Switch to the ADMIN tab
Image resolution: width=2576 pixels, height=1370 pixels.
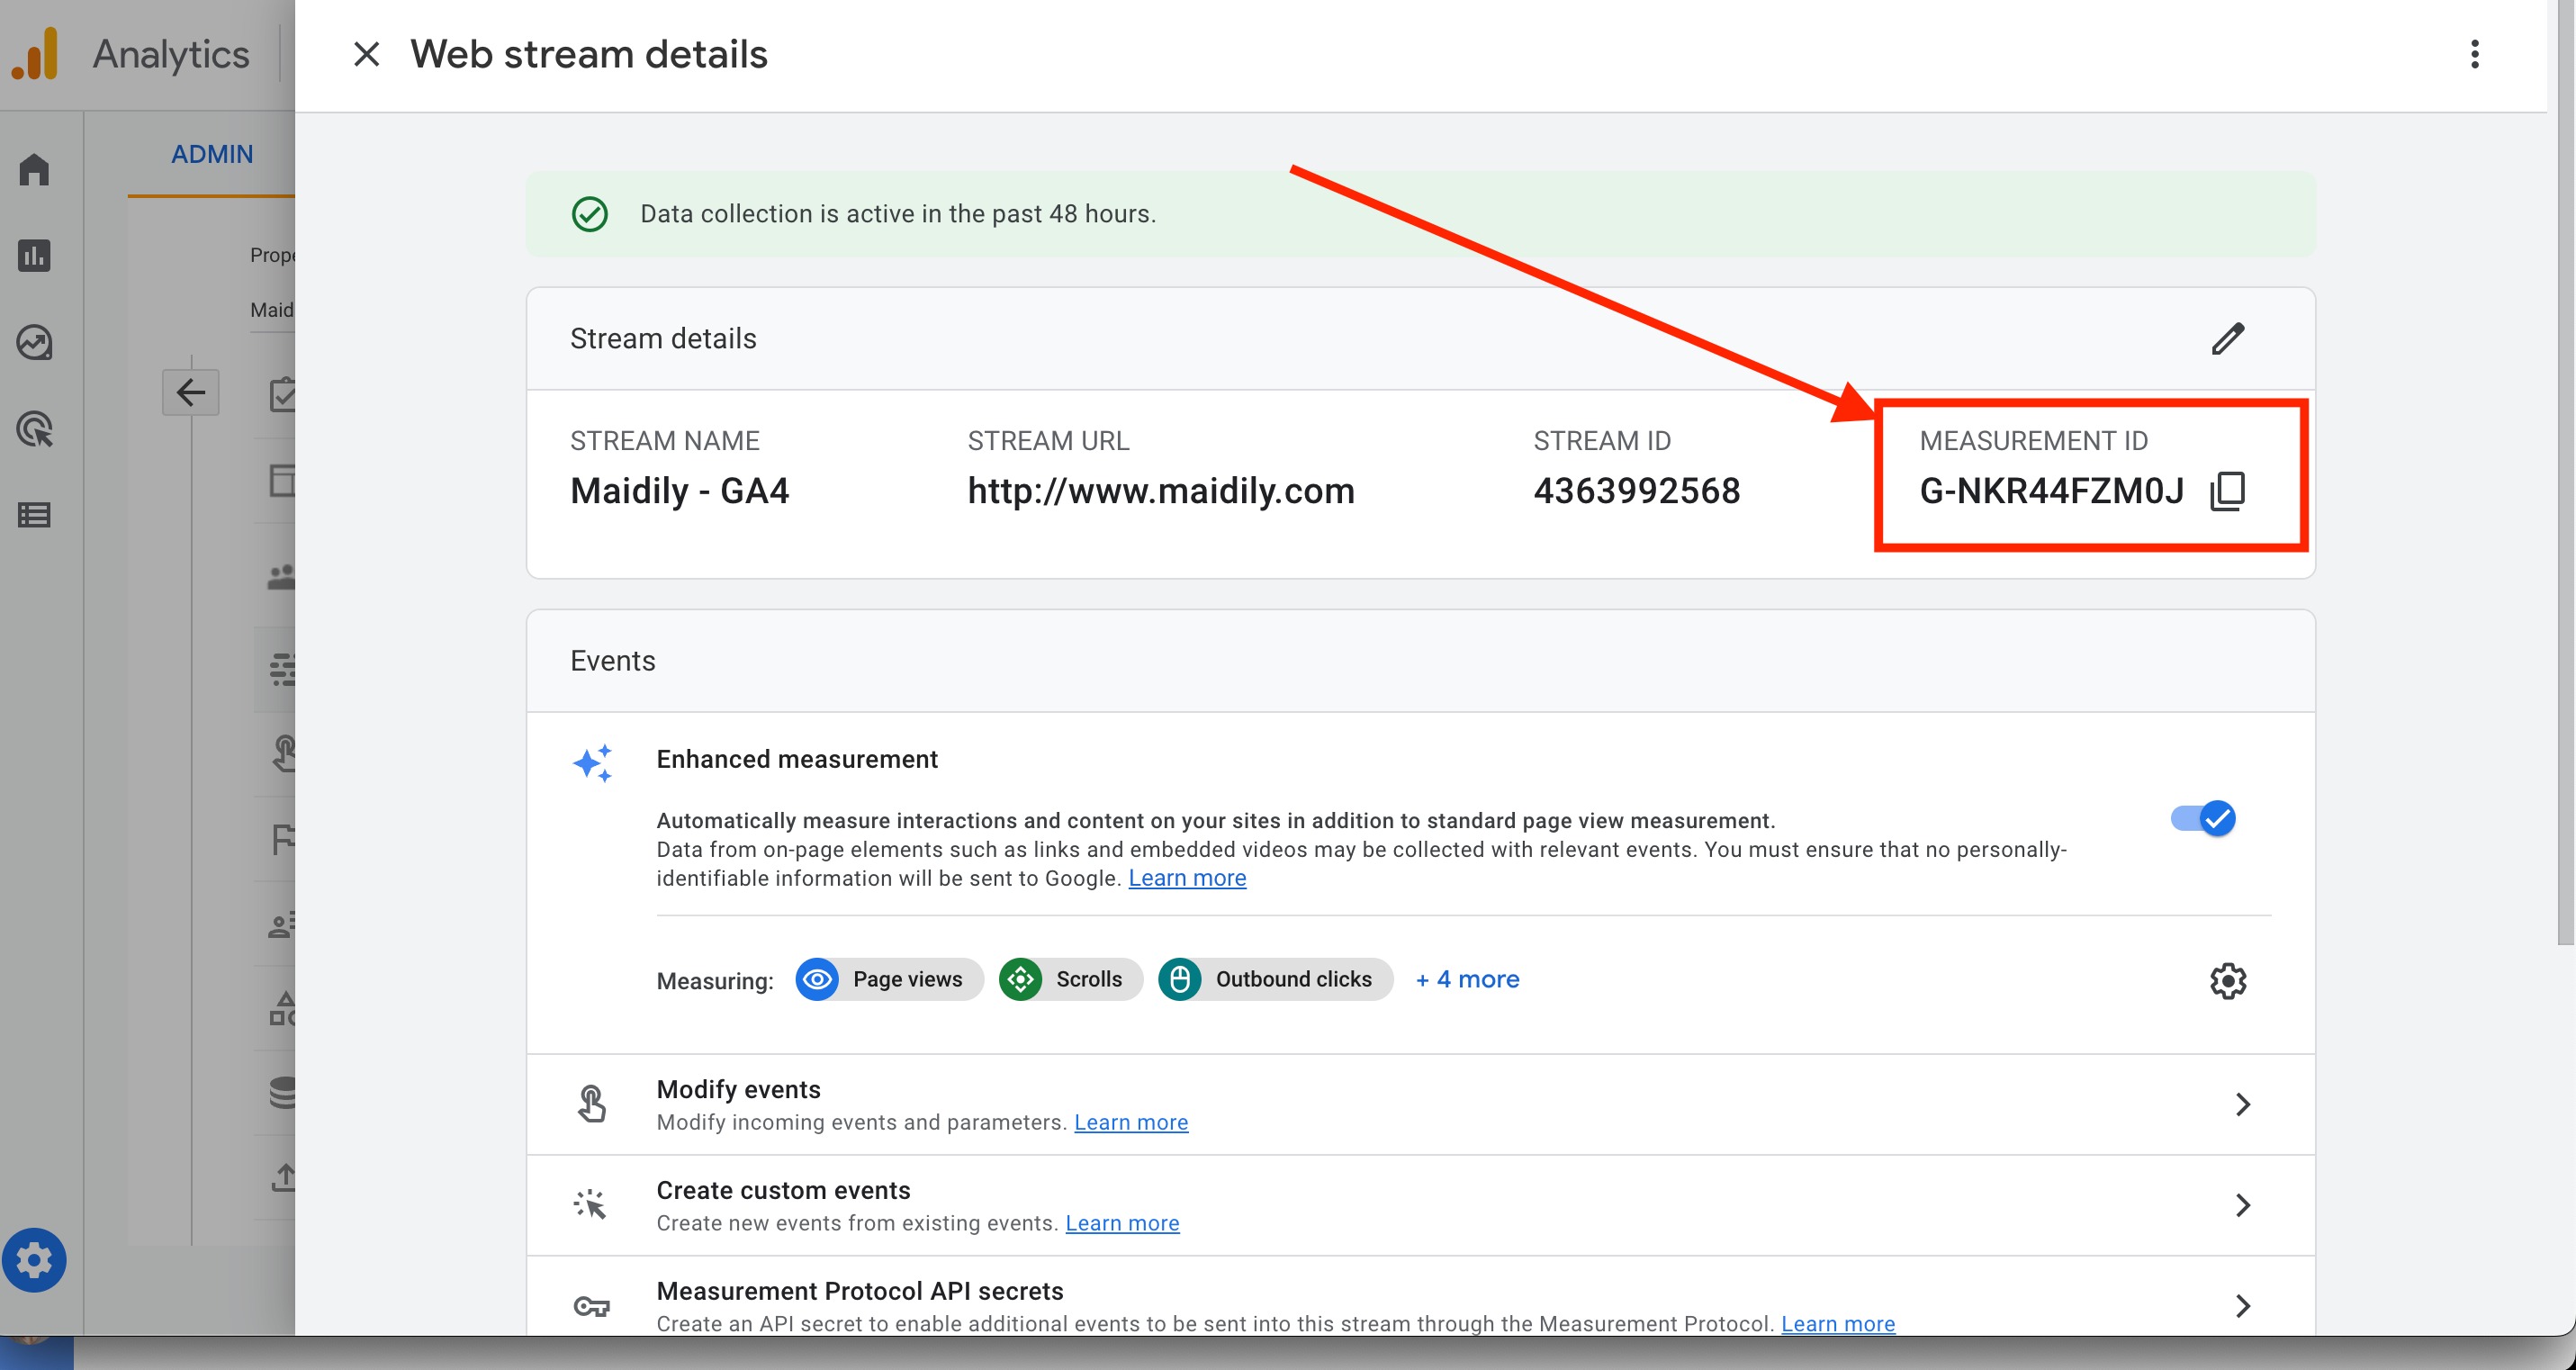click(212, 154)
